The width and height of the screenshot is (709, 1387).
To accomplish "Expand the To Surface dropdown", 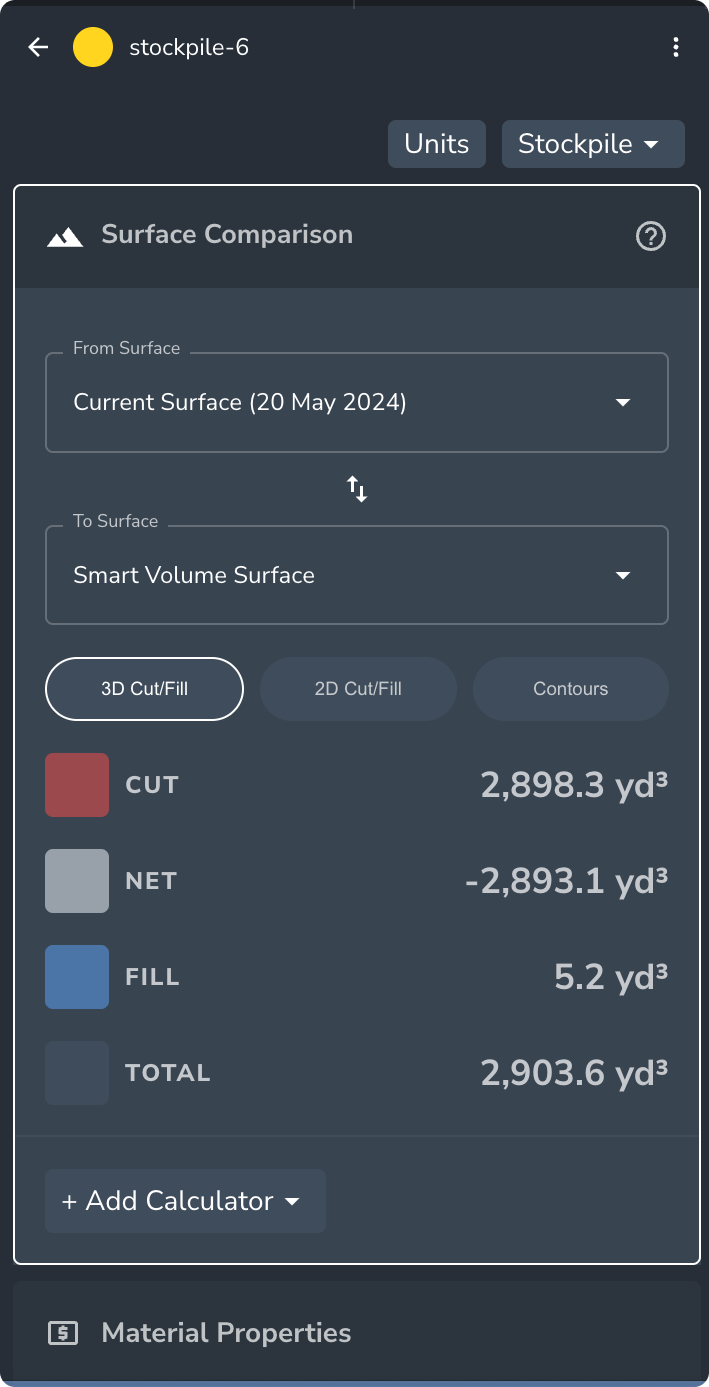I will (x=357, y=576).
